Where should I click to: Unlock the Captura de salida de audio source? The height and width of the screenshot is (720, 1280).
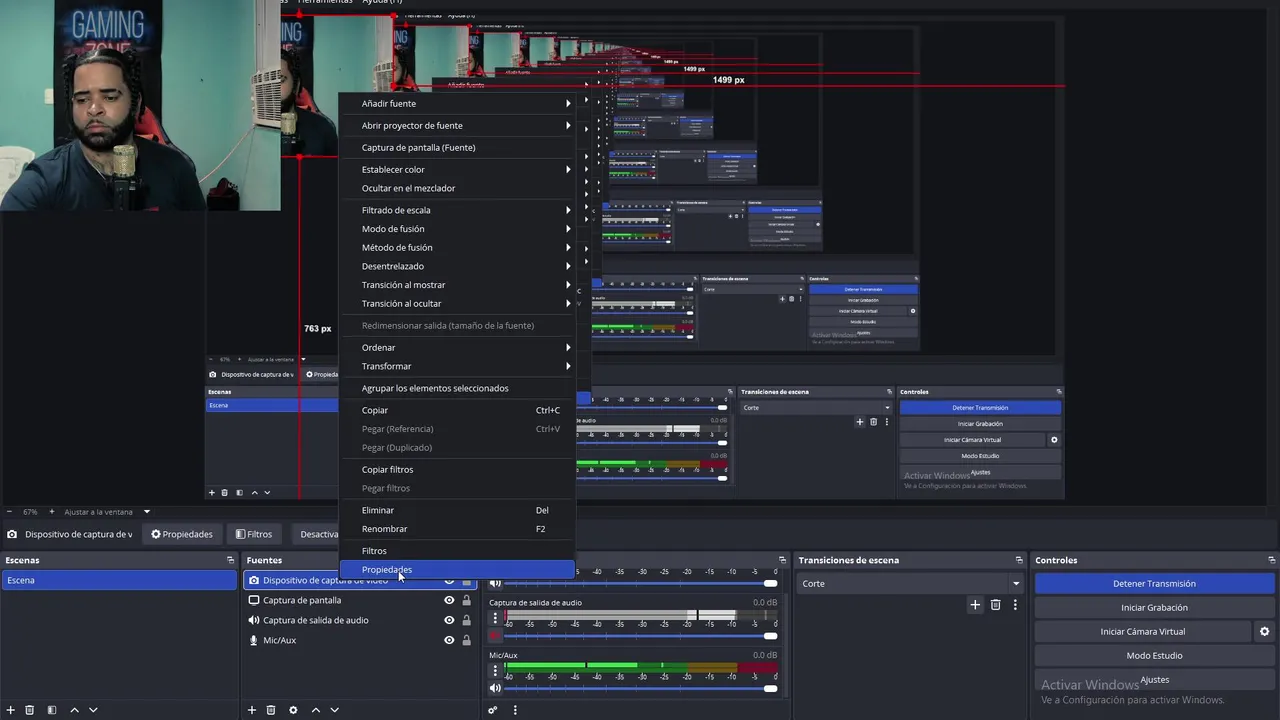pyautogui.click(x=466, y=620)
